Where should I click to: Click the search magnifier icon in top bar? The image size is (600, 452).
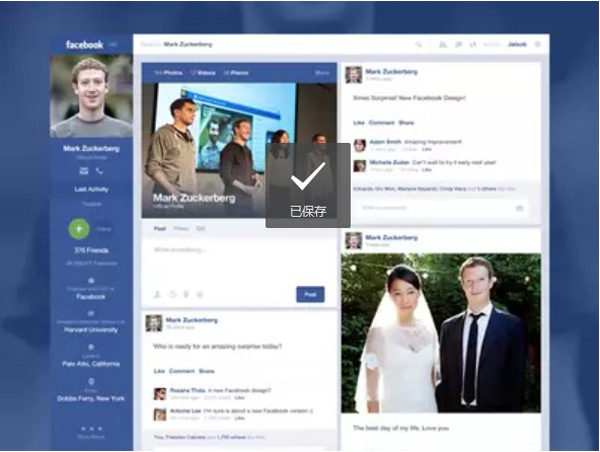419,44
